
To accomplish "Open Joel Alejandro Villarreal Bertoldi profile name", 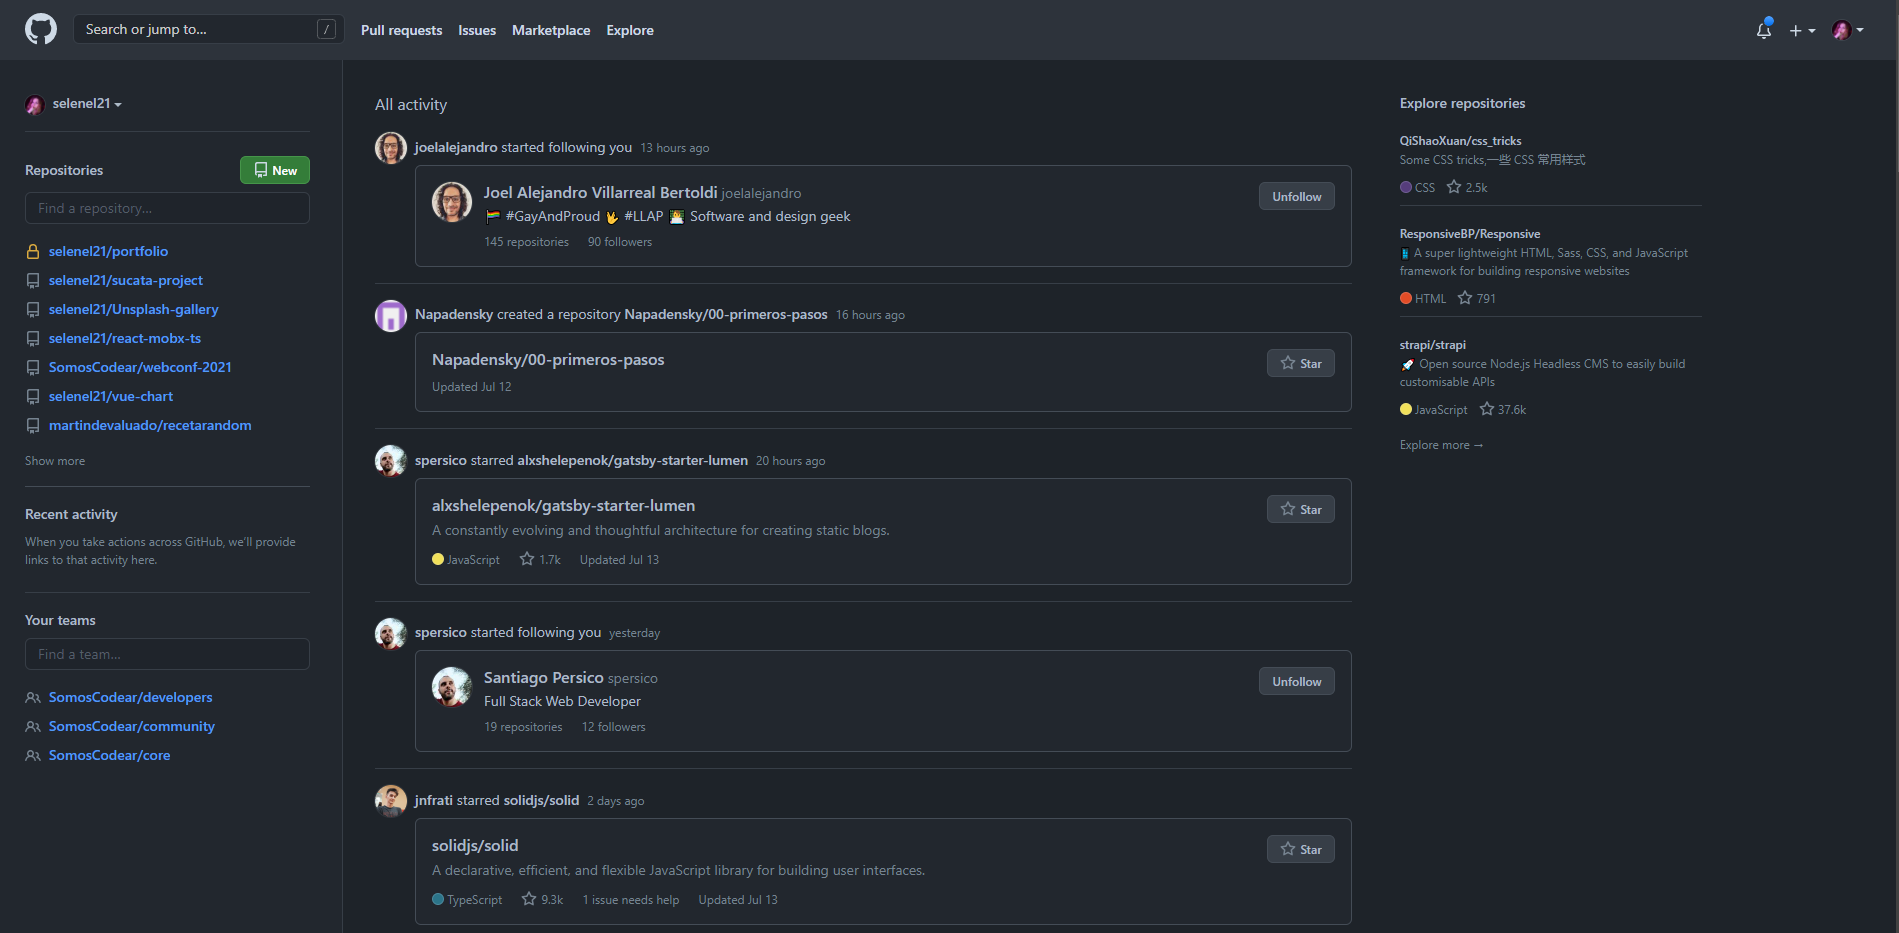I will (600, 193).
